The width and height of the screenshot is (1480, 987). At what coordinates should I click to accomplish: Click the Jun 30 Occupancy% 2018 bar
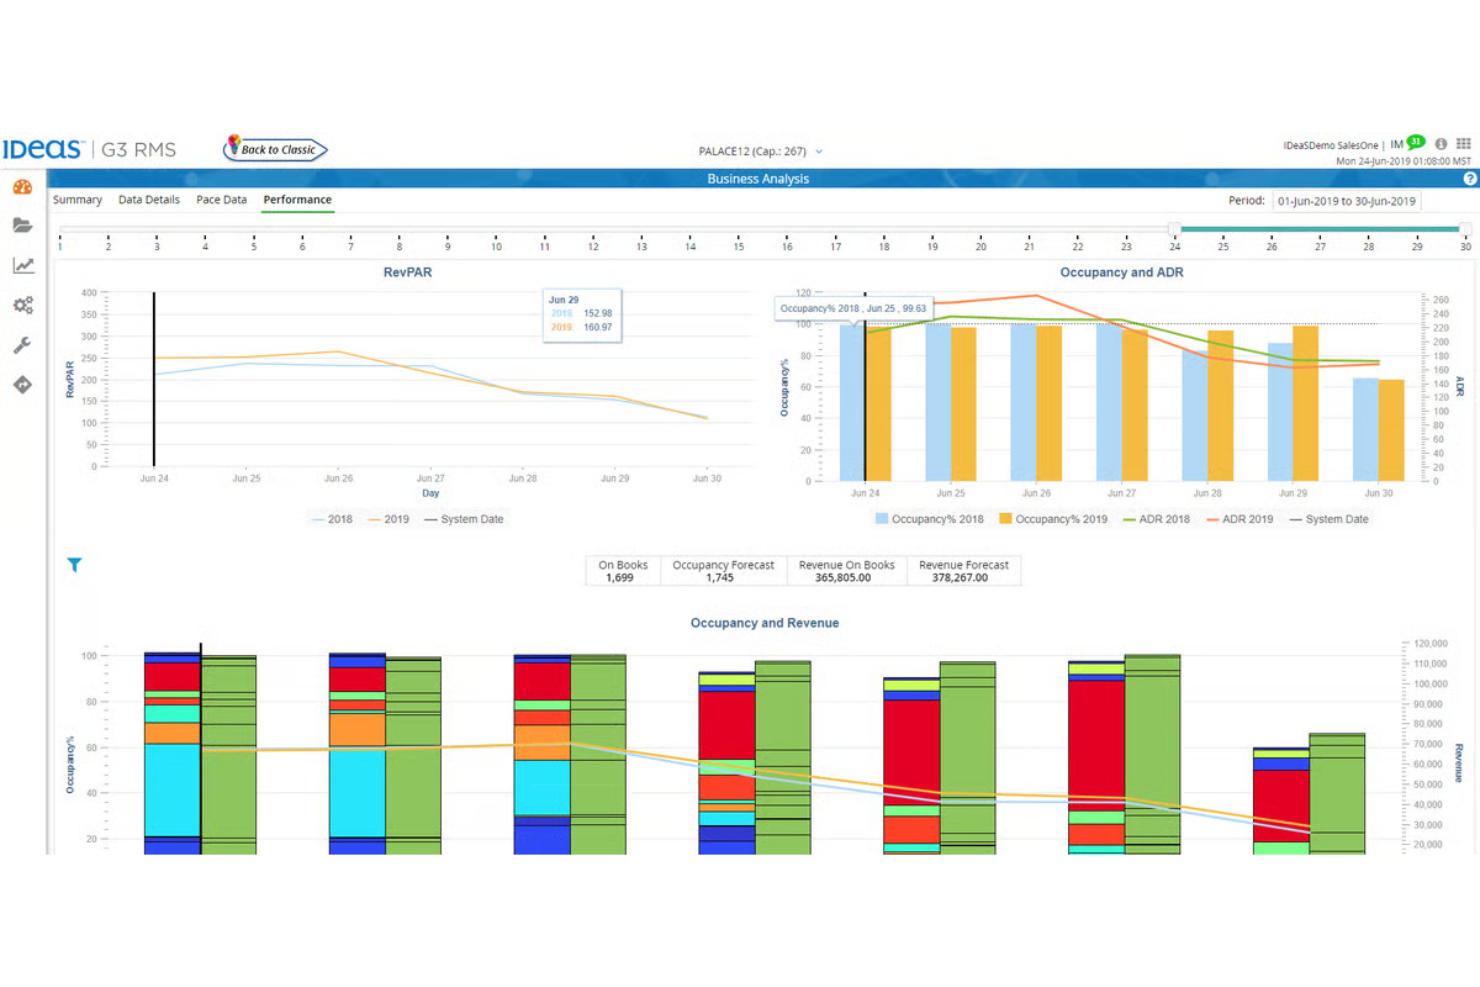(x=1365, y=430)
